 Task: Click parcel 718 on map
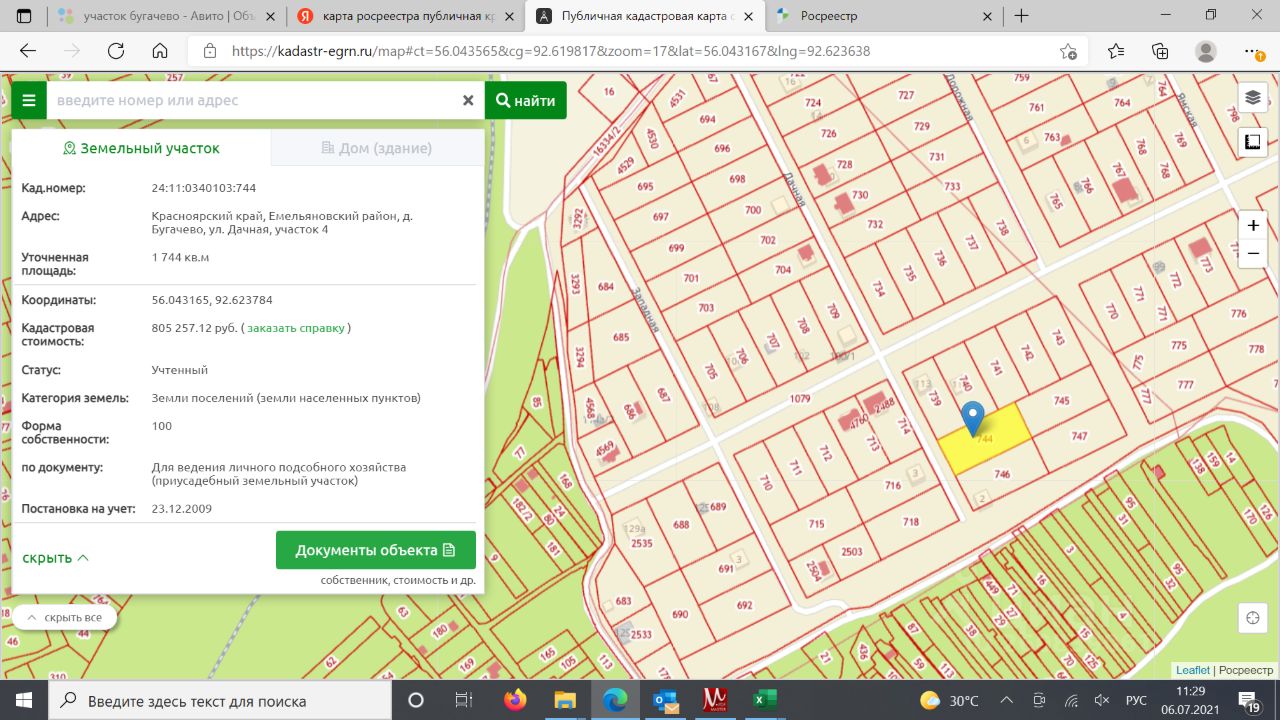click(x=910, y=521)
